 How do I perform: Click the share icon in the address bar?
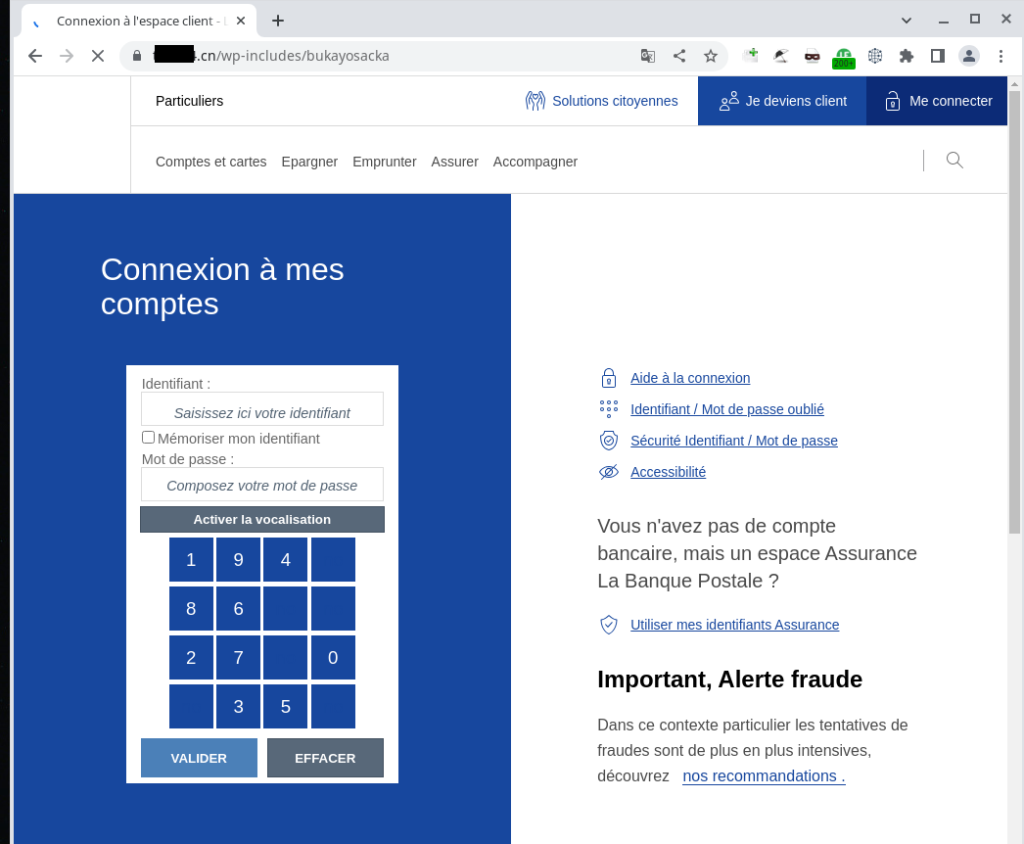point(679,56)
